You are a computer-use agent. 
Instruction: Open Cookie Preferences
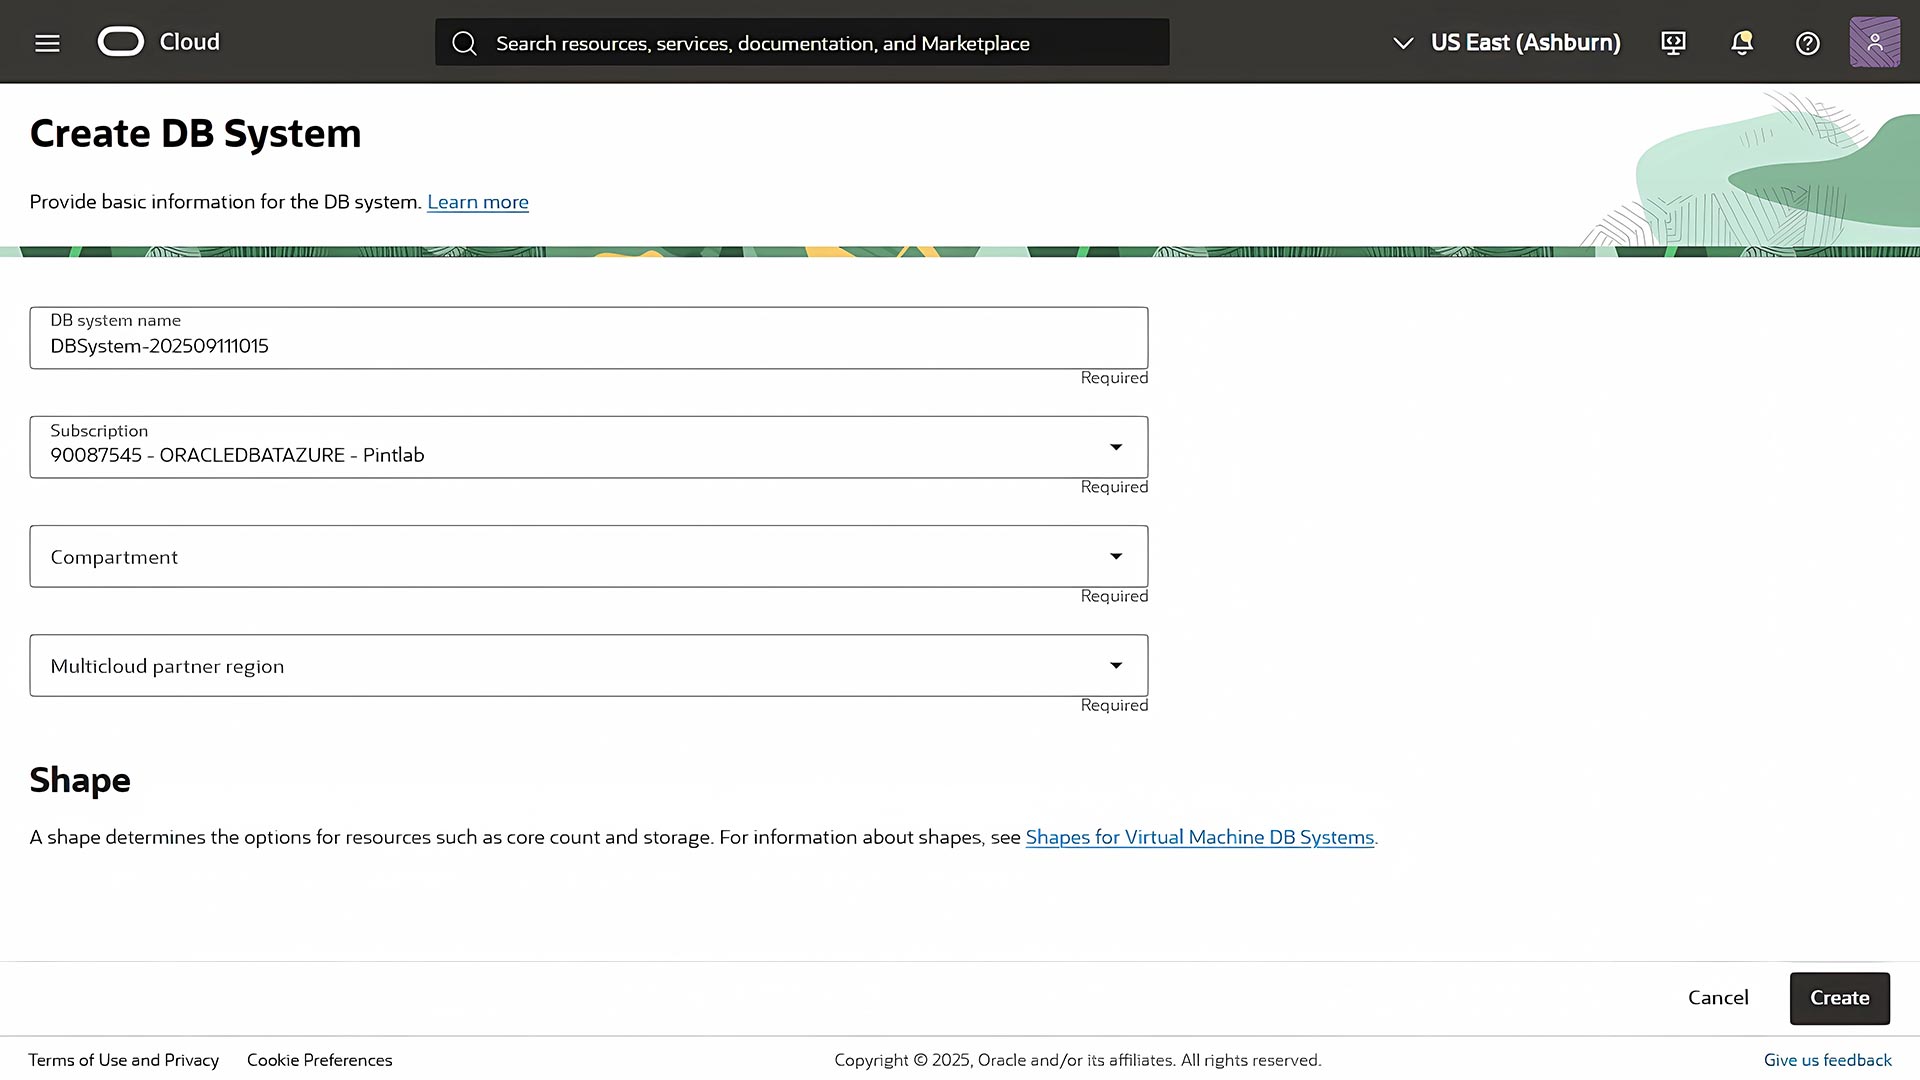[x=319, y=1059]
